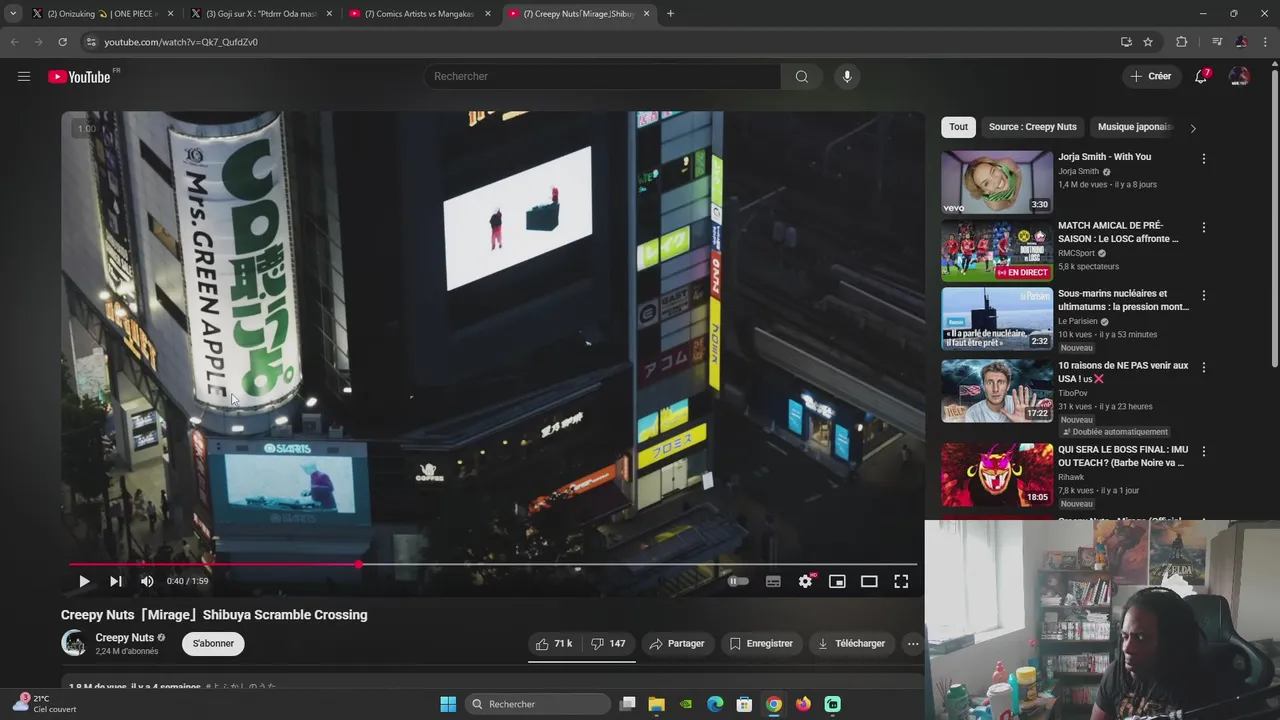The height and width of the screenshot is (720, 1280).
Task: Switch to the Onizuking ONE PIECE tab
Action: click(103, 14)
